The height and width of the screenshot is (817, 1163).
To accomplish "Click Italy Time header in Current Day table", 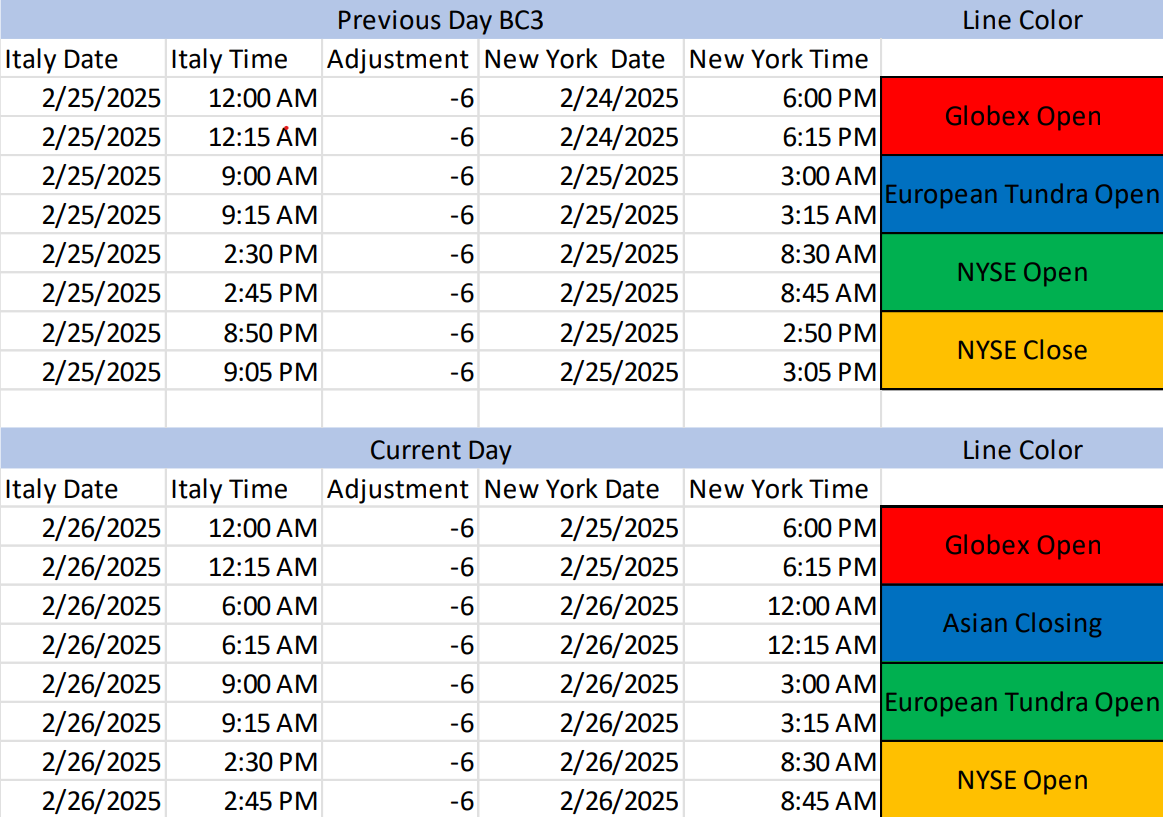I will 229,489.
